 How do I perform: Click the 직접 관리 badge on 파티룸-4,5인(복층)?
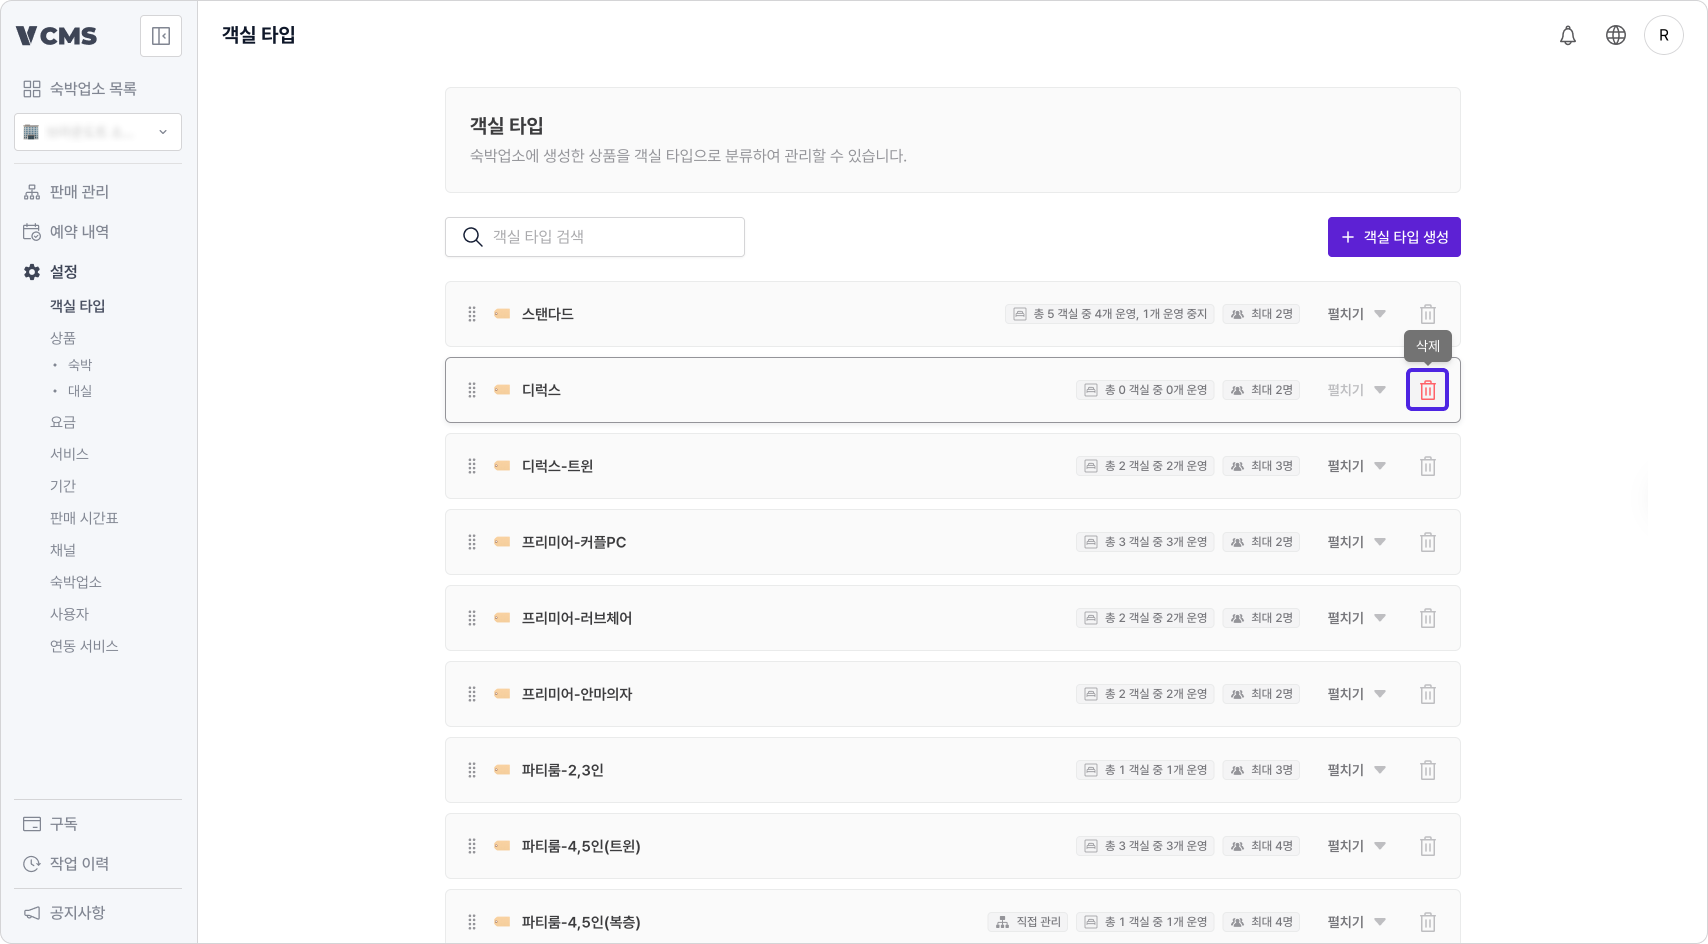pos(1027,921)
